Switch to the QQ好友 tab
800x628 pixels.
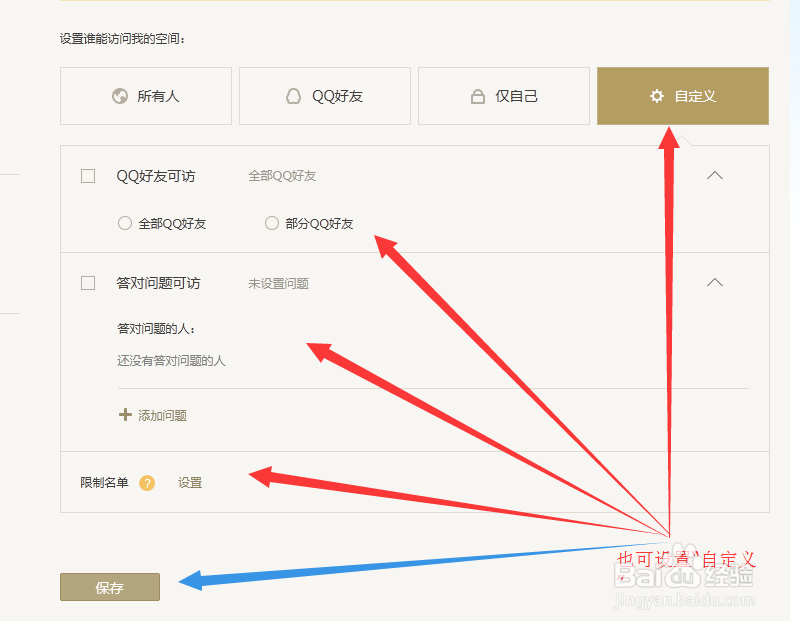(x=324, y=96)
